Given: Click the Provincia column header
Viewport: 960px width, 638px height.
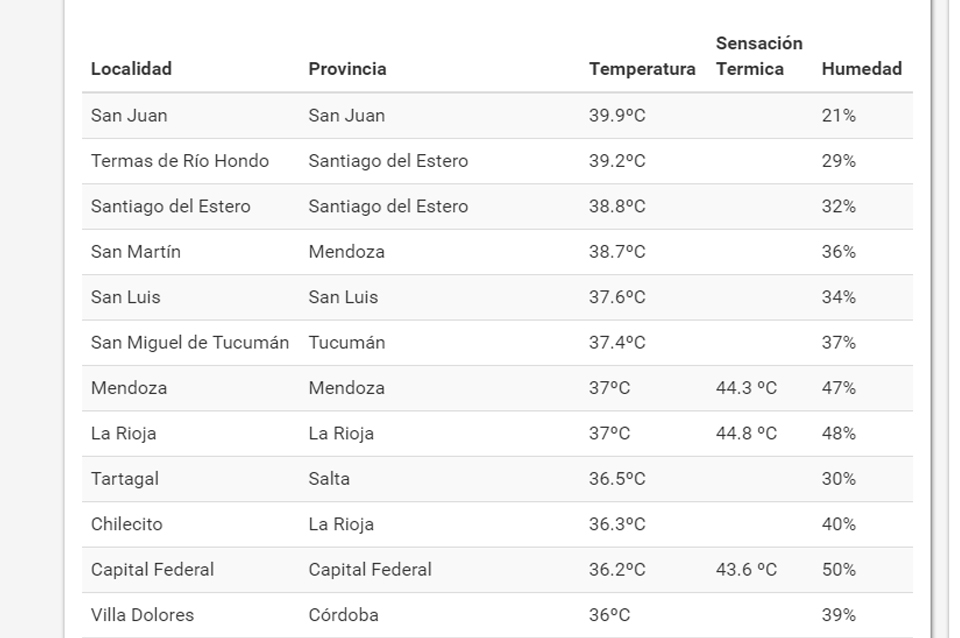Looking at the screenshot, I should tap(347, 69).
